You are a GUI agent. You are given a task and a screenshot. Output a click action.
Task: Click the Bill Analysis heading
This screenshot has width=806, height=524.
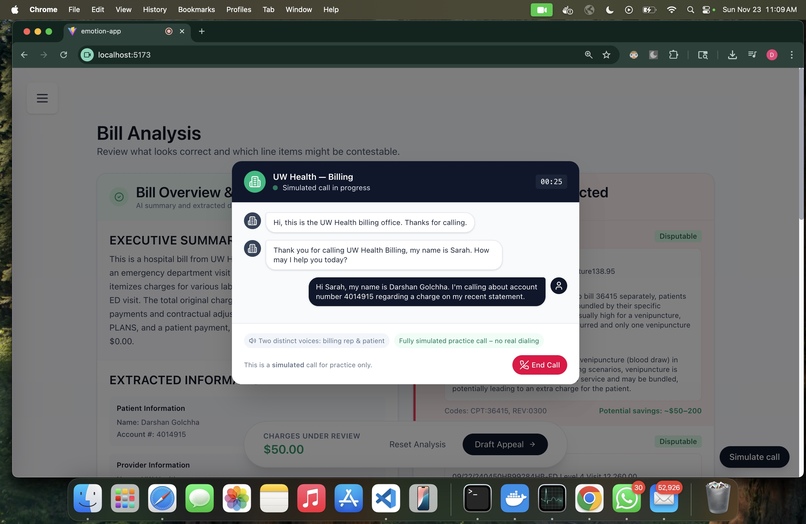149,133
